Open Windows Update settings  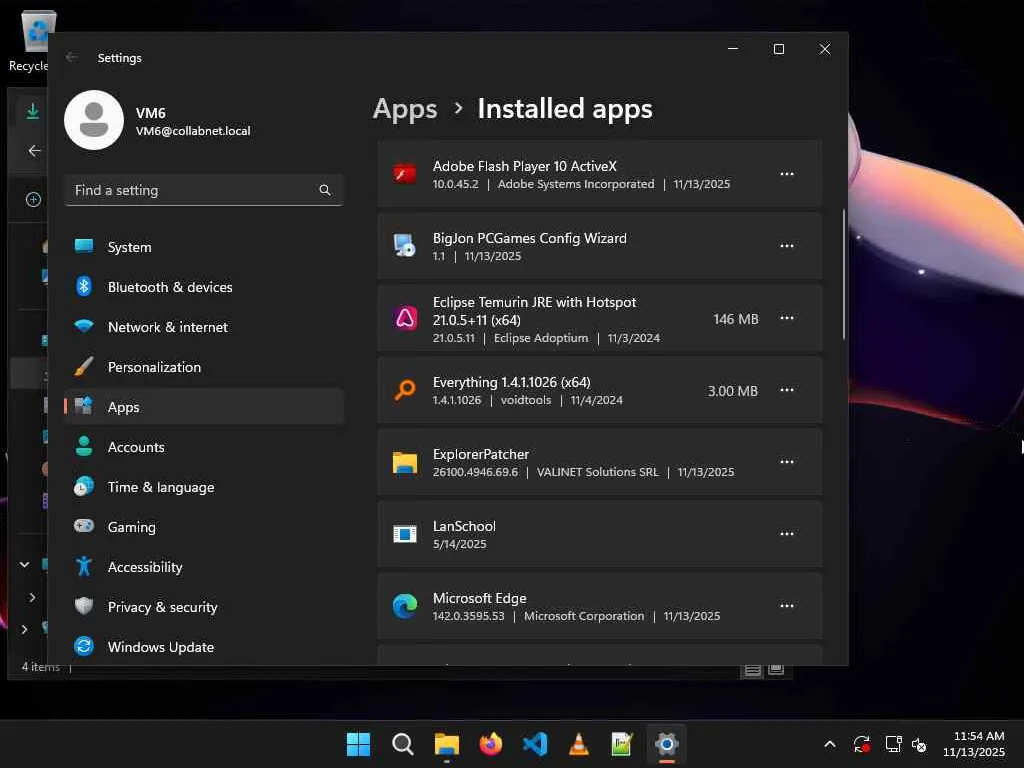204,647
